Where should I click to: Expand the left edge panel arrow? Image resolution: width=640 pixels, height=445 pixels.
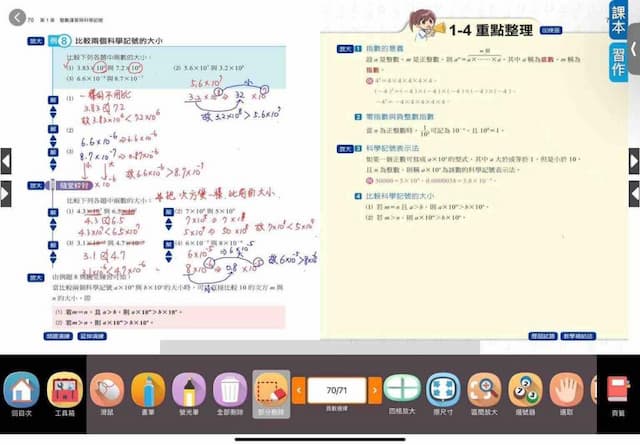(6, 160)
